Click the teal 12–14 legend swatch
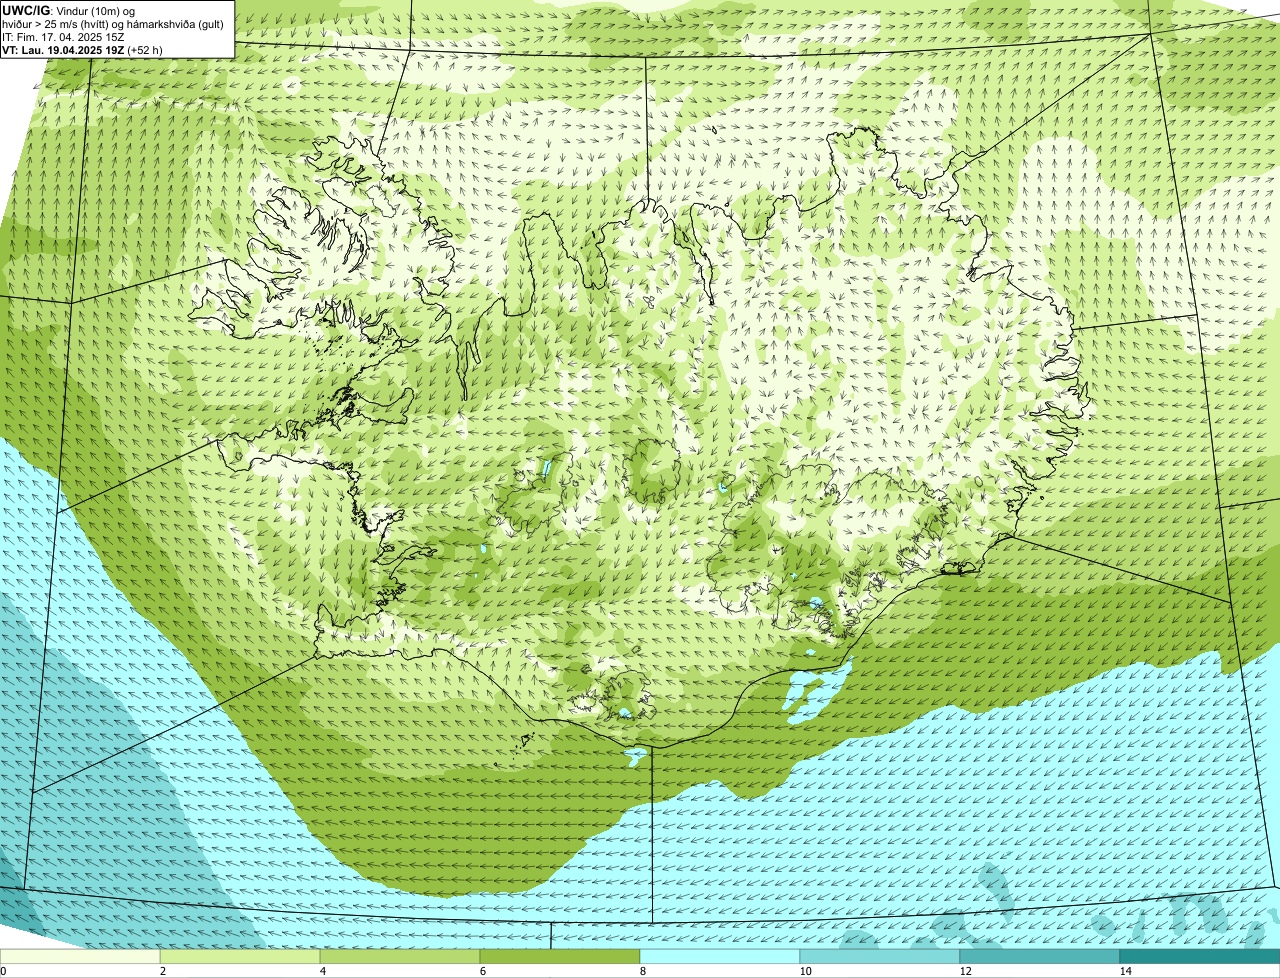 (x=1040, y=956)
